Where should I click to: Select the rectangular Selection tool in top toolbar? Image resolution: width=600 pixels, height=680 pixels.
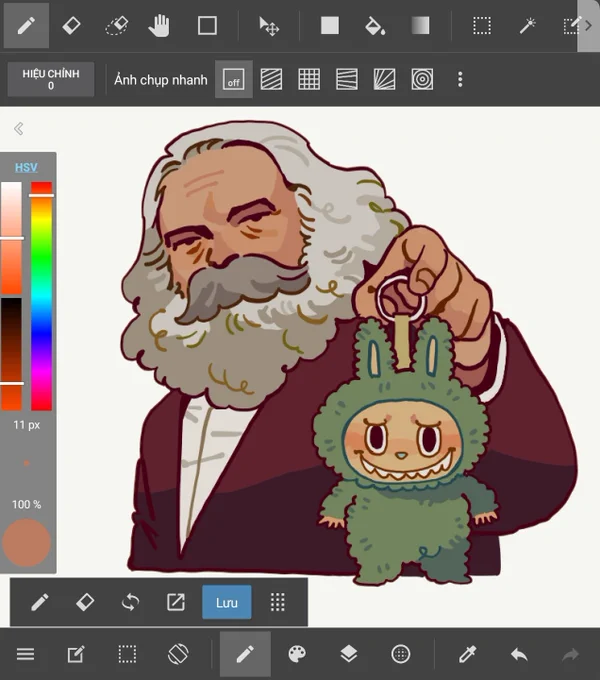pos(482,25)
